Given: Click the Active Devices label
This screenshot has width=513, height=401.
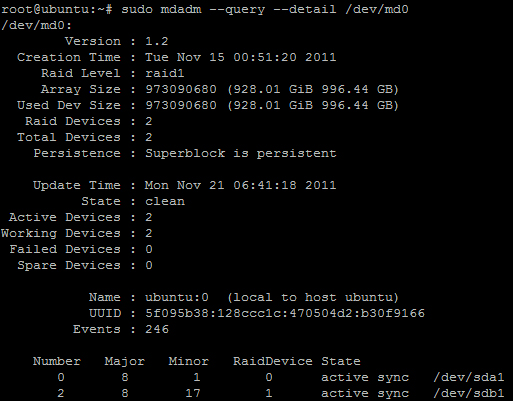Looking at the screenshot, I should tap(65, 217).
